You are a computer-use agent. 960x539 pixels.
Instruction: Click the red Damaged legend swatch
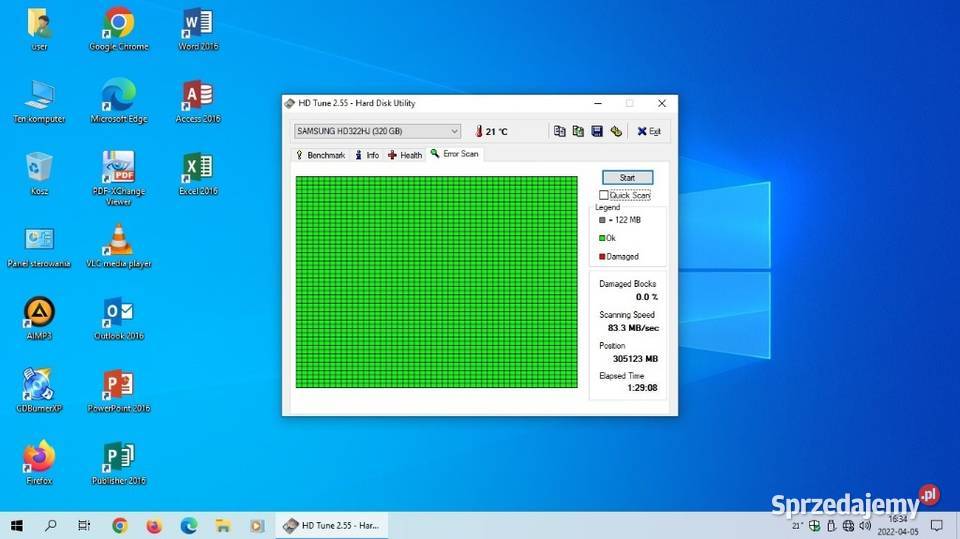[x=602, y=256]
